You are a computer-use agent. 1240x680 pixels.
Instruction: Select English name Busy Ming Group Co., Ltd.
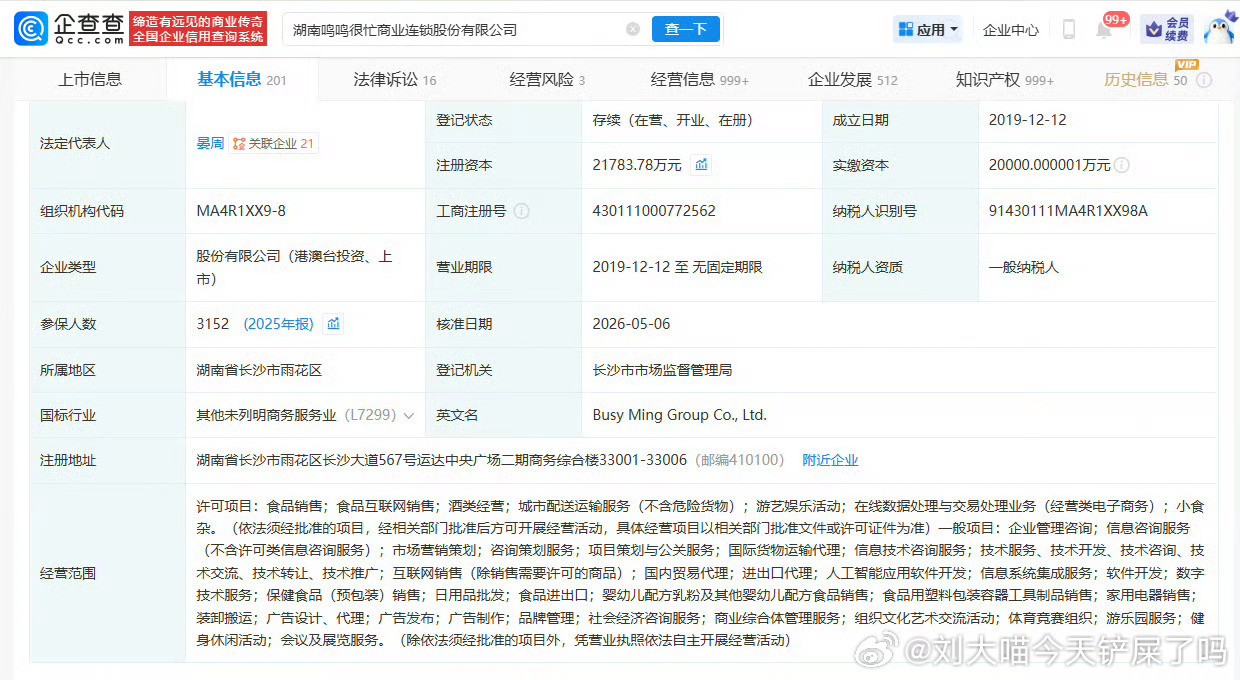(x=680, y=414)
